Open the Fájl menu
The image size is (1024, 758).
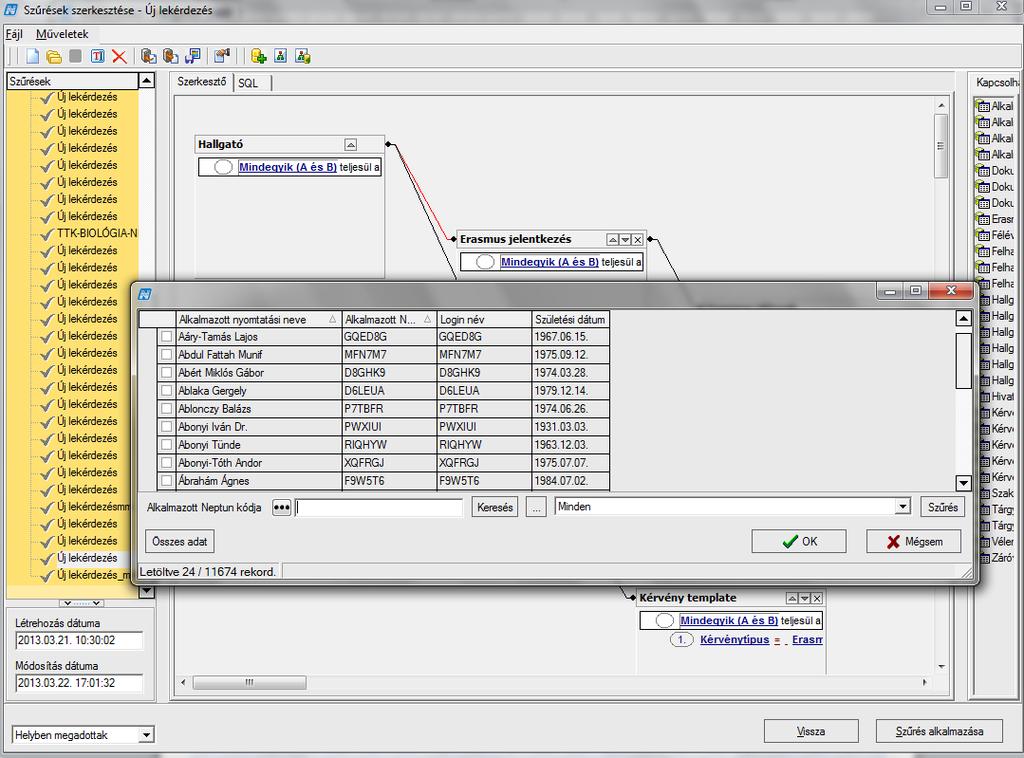14,34
